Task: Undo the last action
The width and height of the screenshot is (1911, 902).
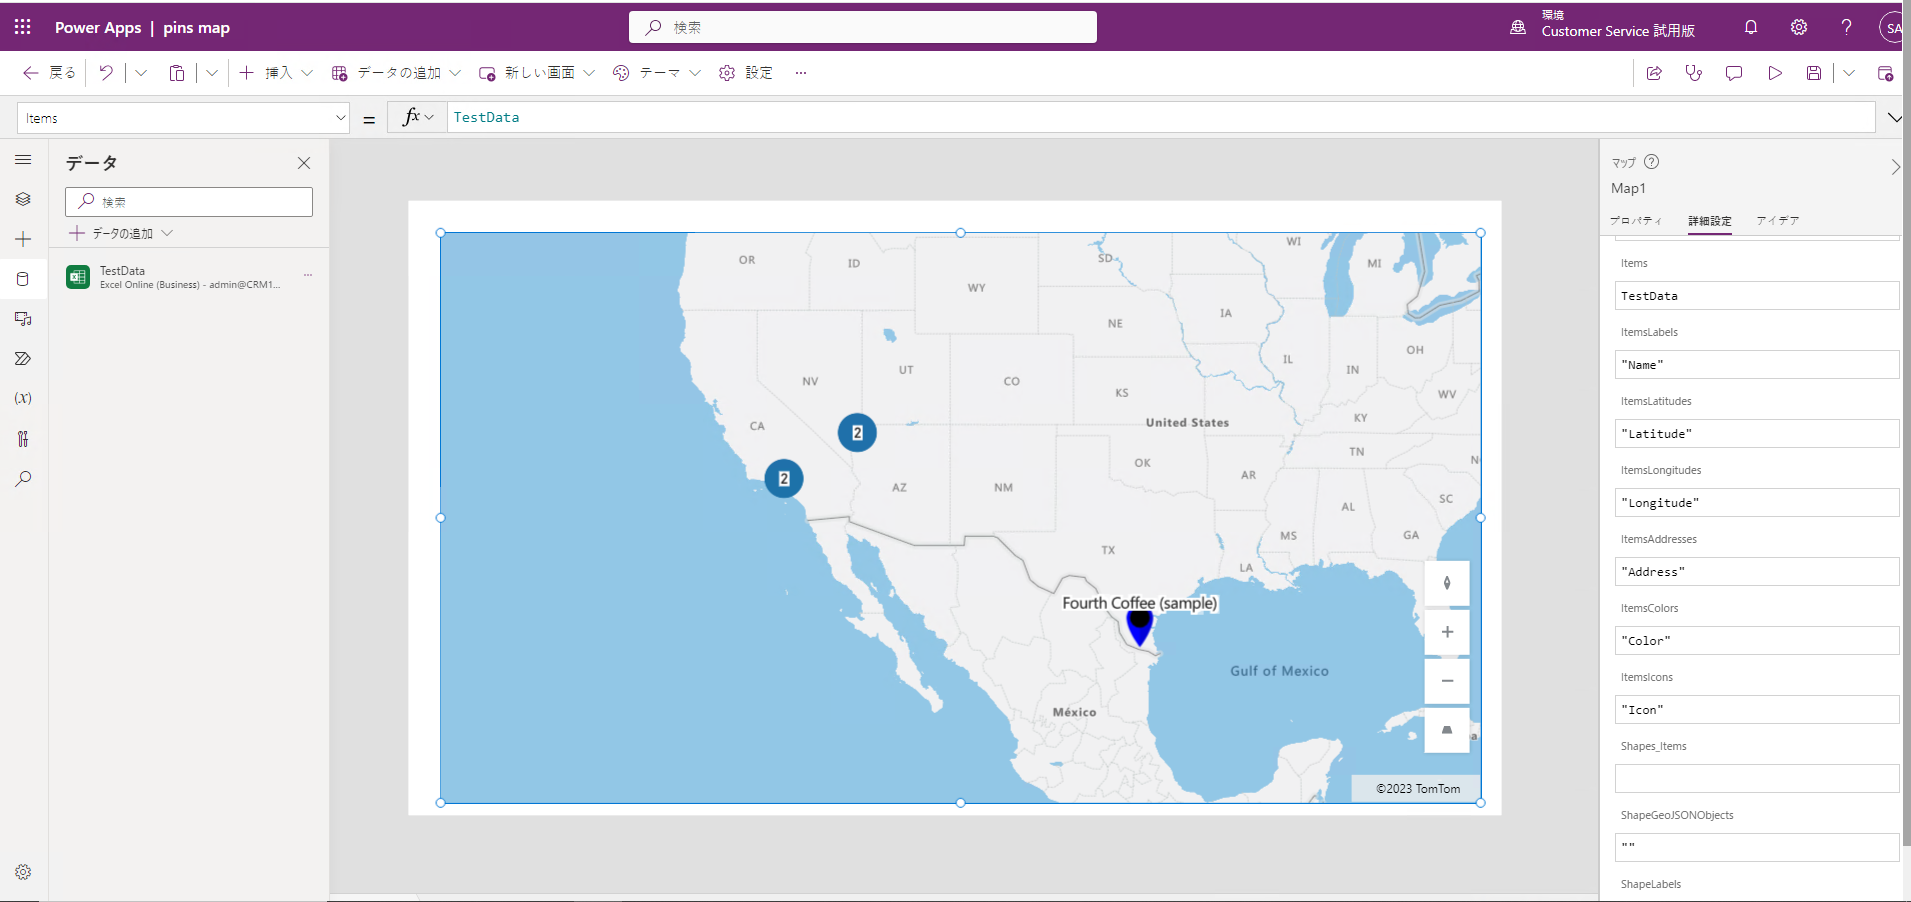Action: [x=106, y=73]
